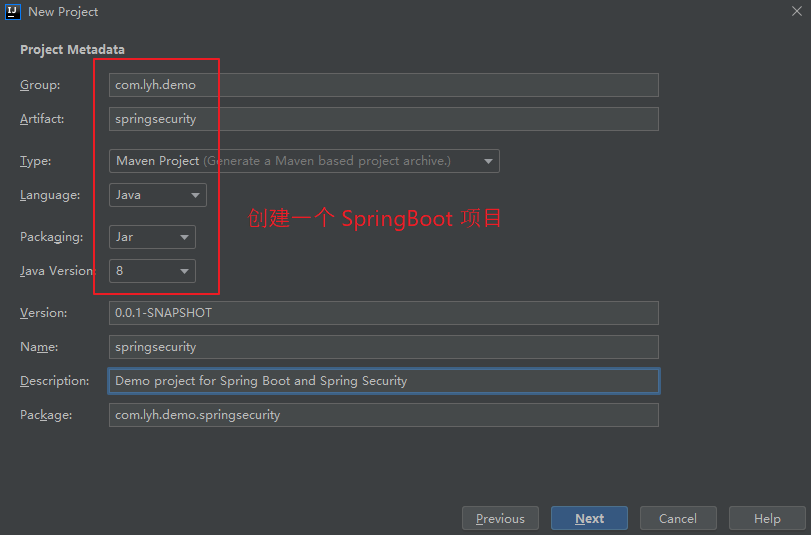Proceed with the Next button
Image resolution: width=811 pixels, height=535 pixels.
point(589,518)
